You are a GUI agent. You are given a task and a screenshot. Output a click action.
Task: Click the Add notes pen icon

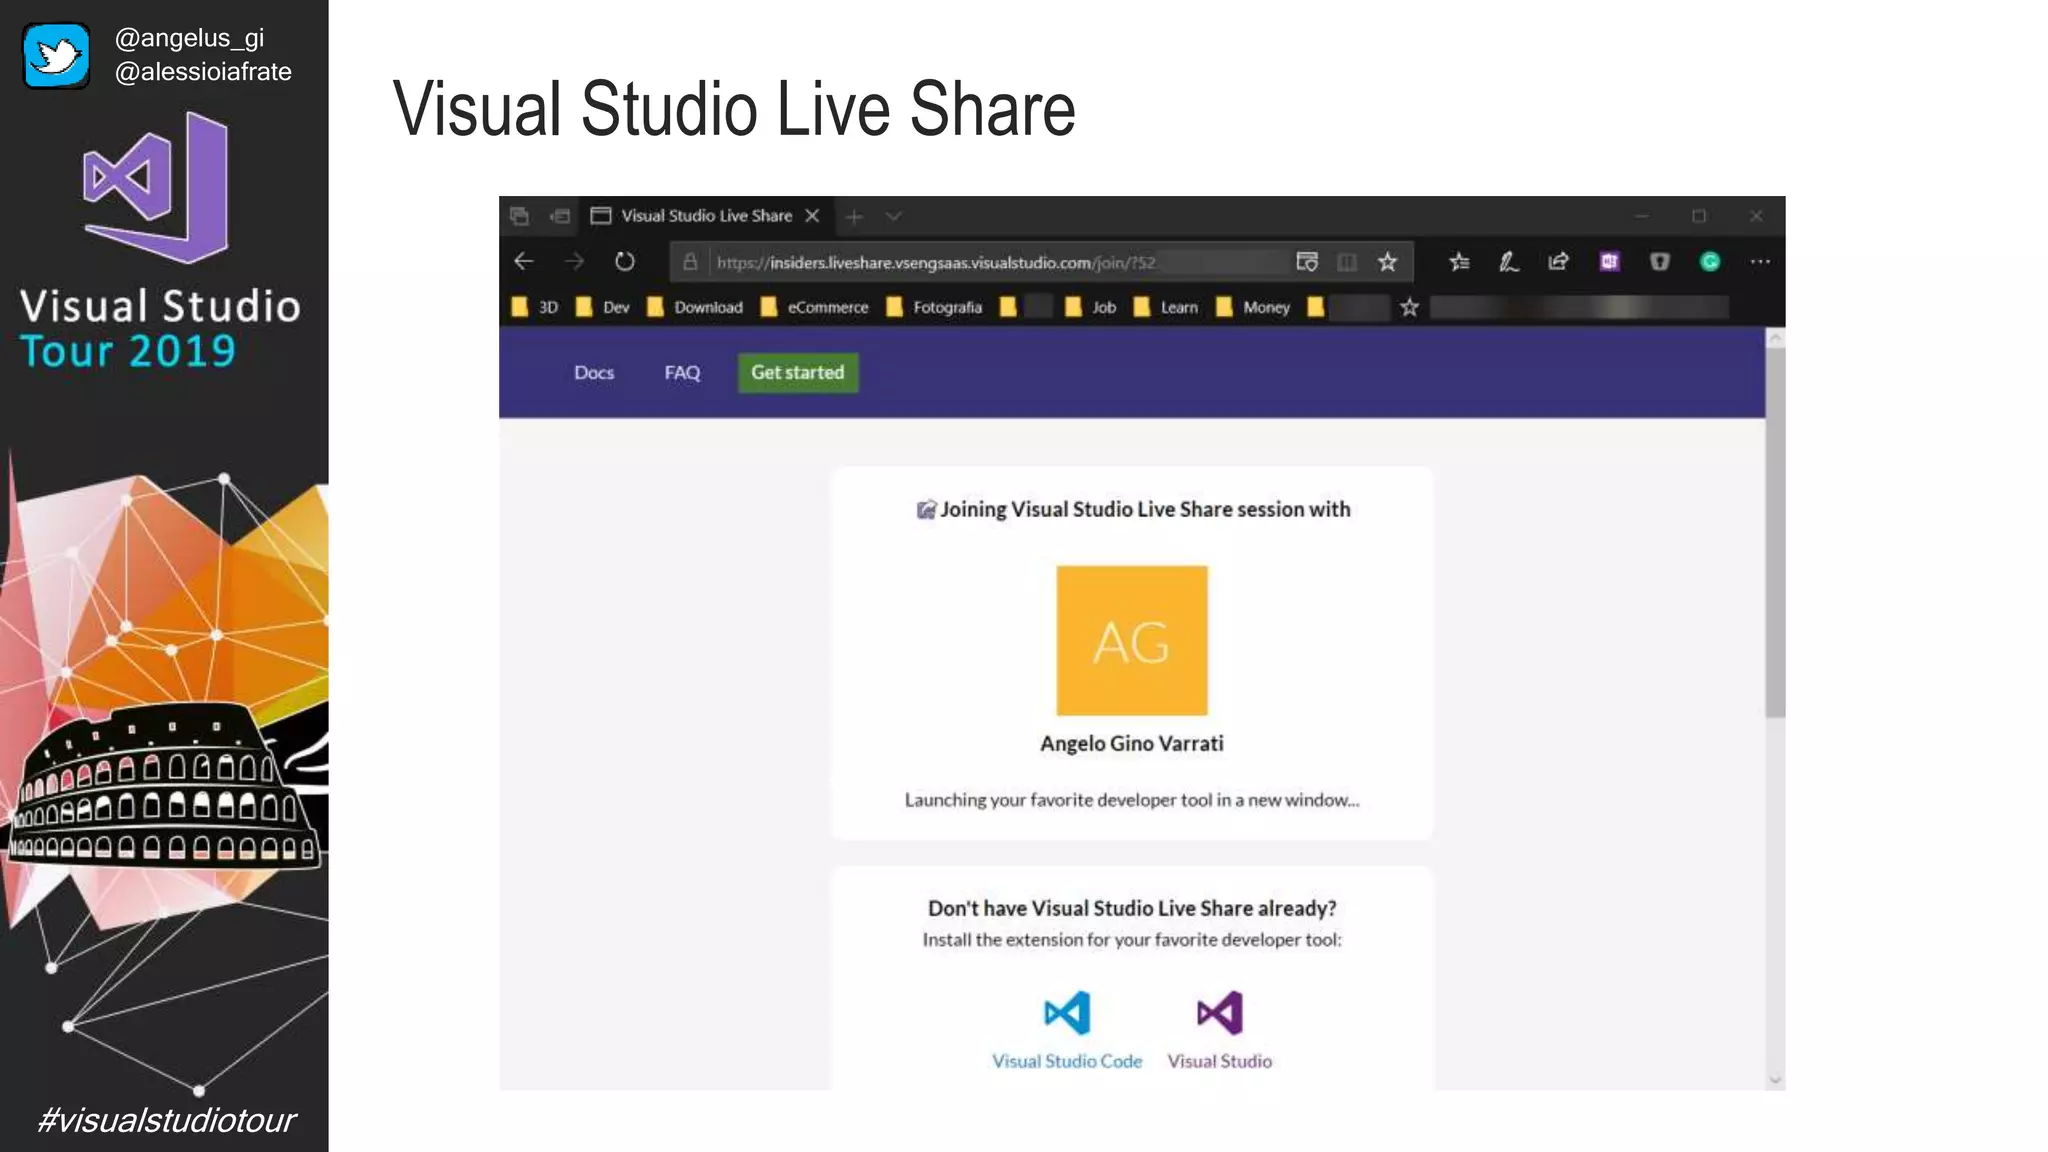[1509, 262]
